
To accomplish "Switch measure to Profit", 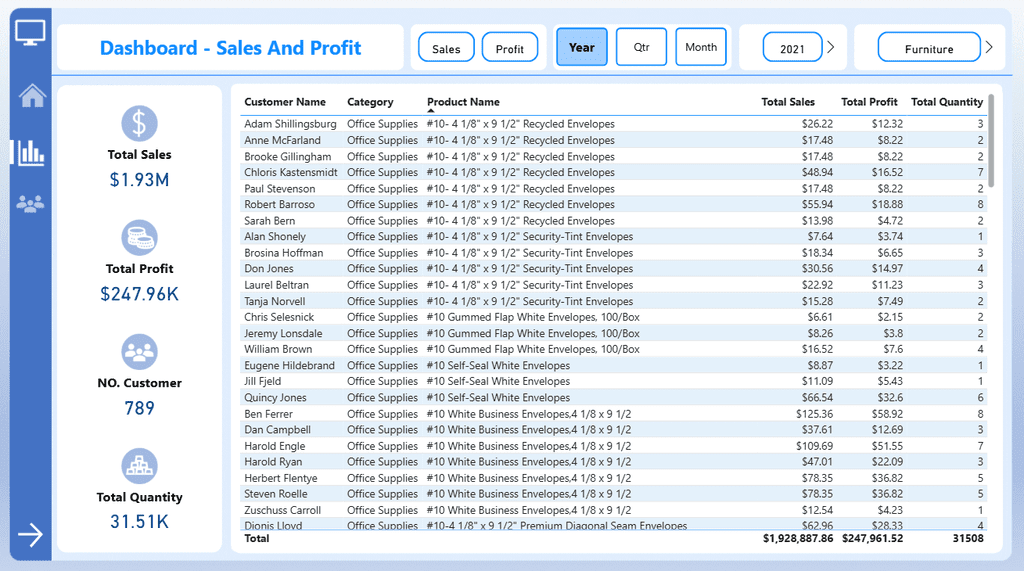I will 510,48.
